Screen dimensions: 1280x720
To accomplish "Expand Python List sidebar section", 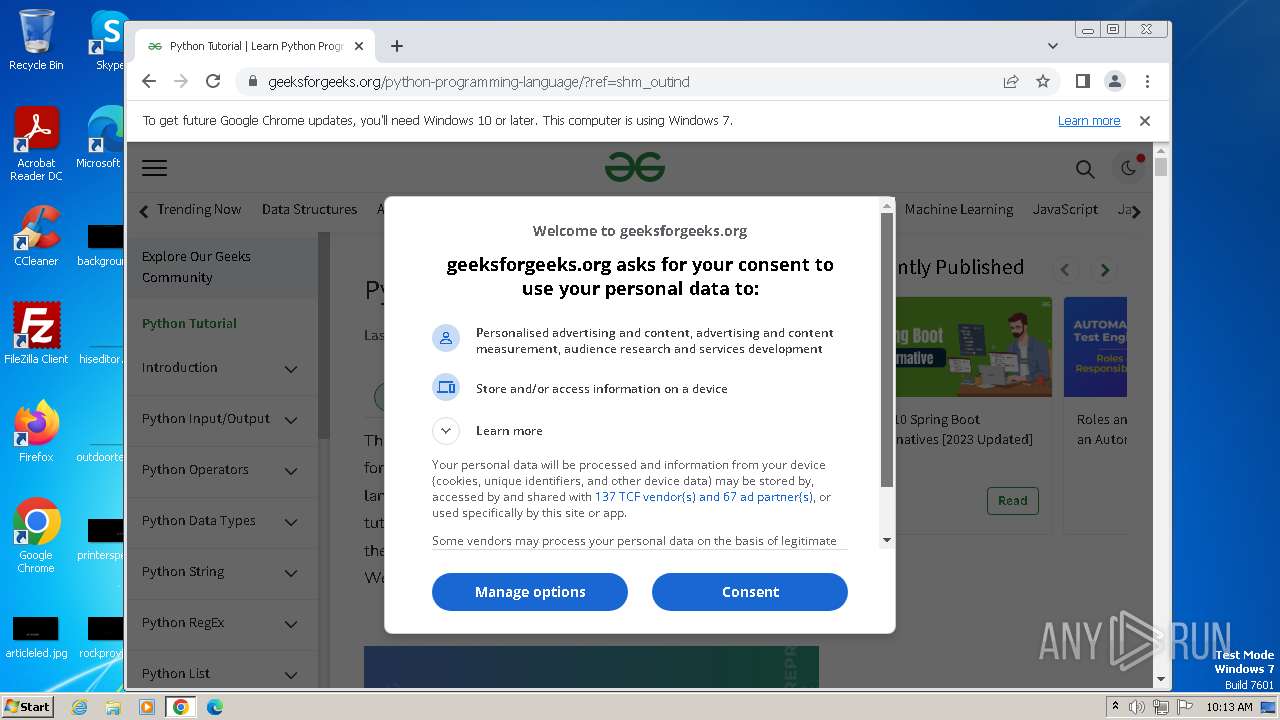I will [x=291, y=675].
